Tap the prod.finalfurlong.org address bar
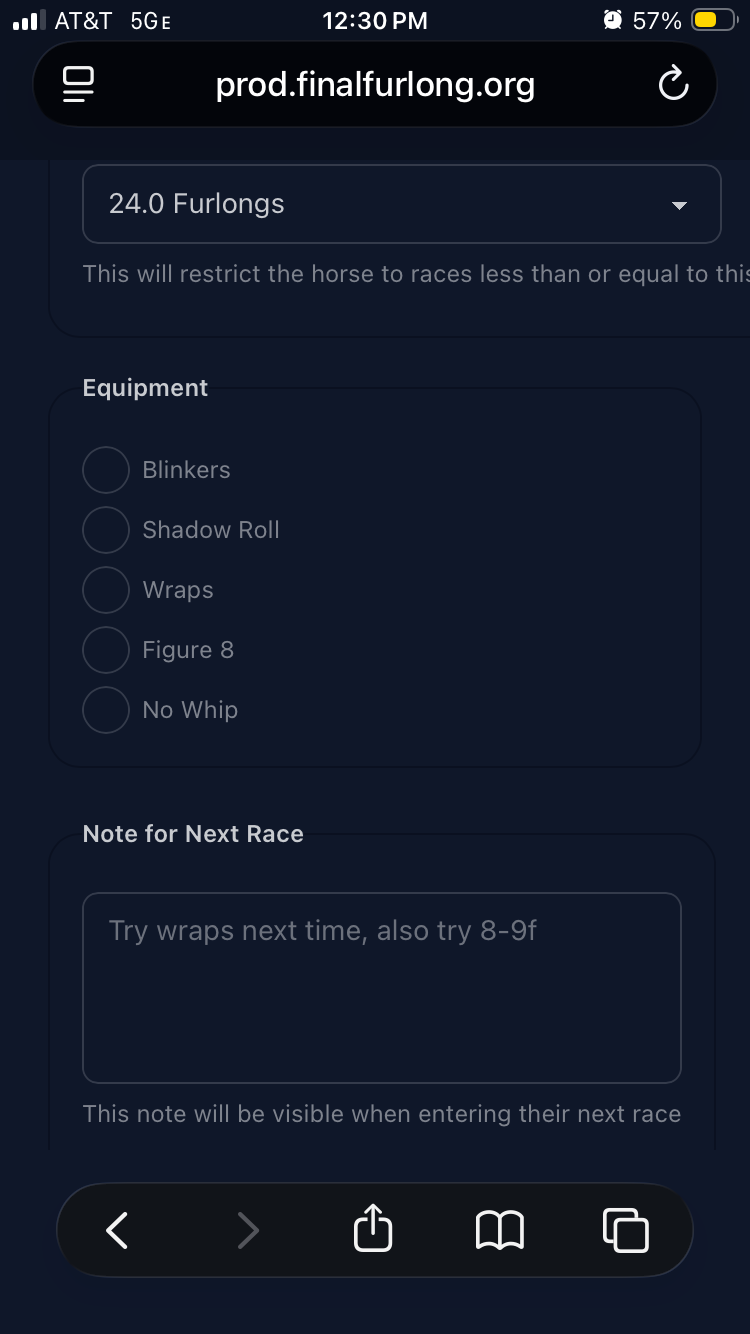750x1334 pixels. [x=375, y=85]
